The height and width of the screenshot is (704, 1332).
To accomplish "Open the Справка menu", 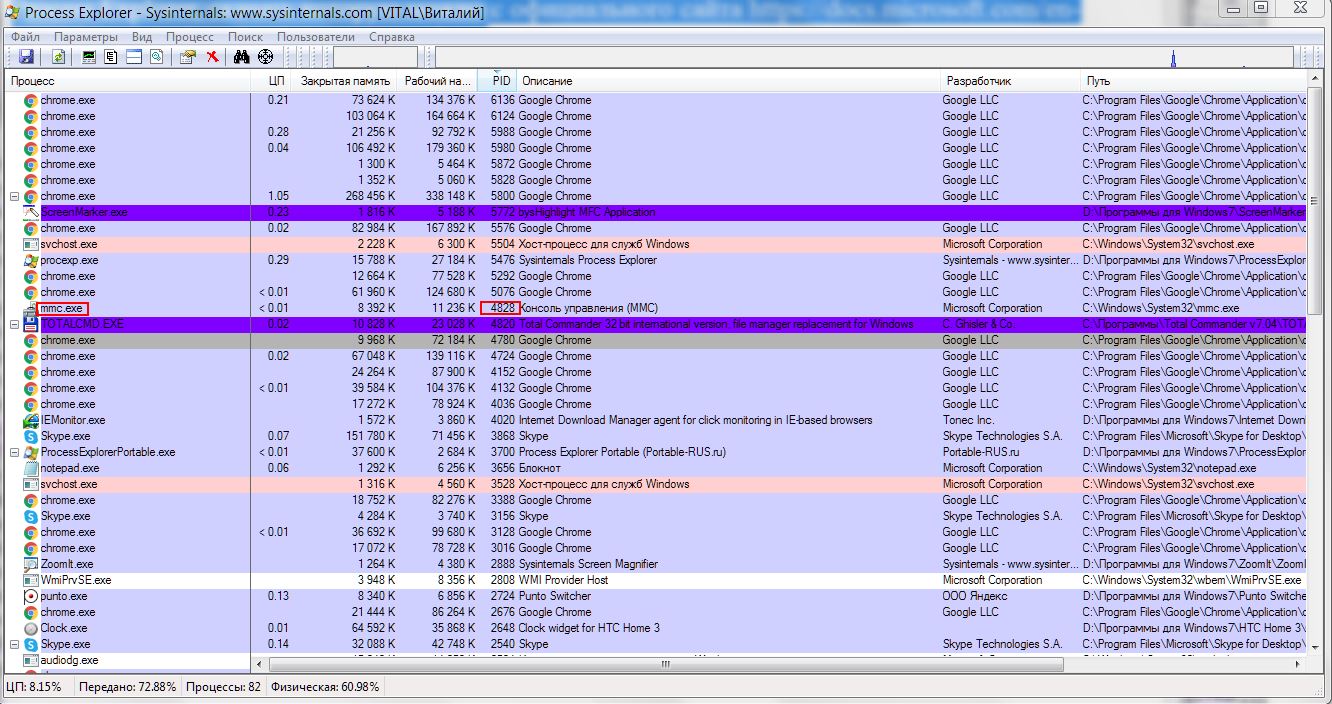I will [392, 37].
